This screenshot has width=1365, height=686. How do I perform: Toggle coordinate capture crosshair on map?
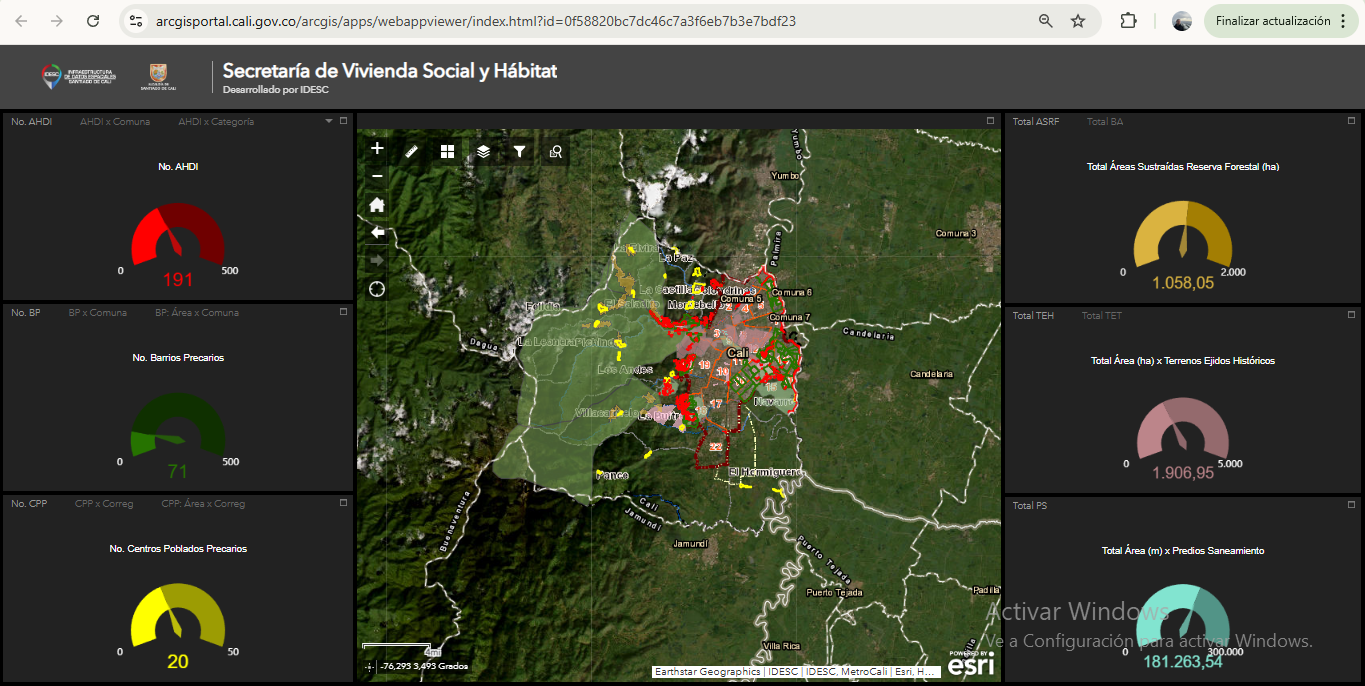point(370,666)
